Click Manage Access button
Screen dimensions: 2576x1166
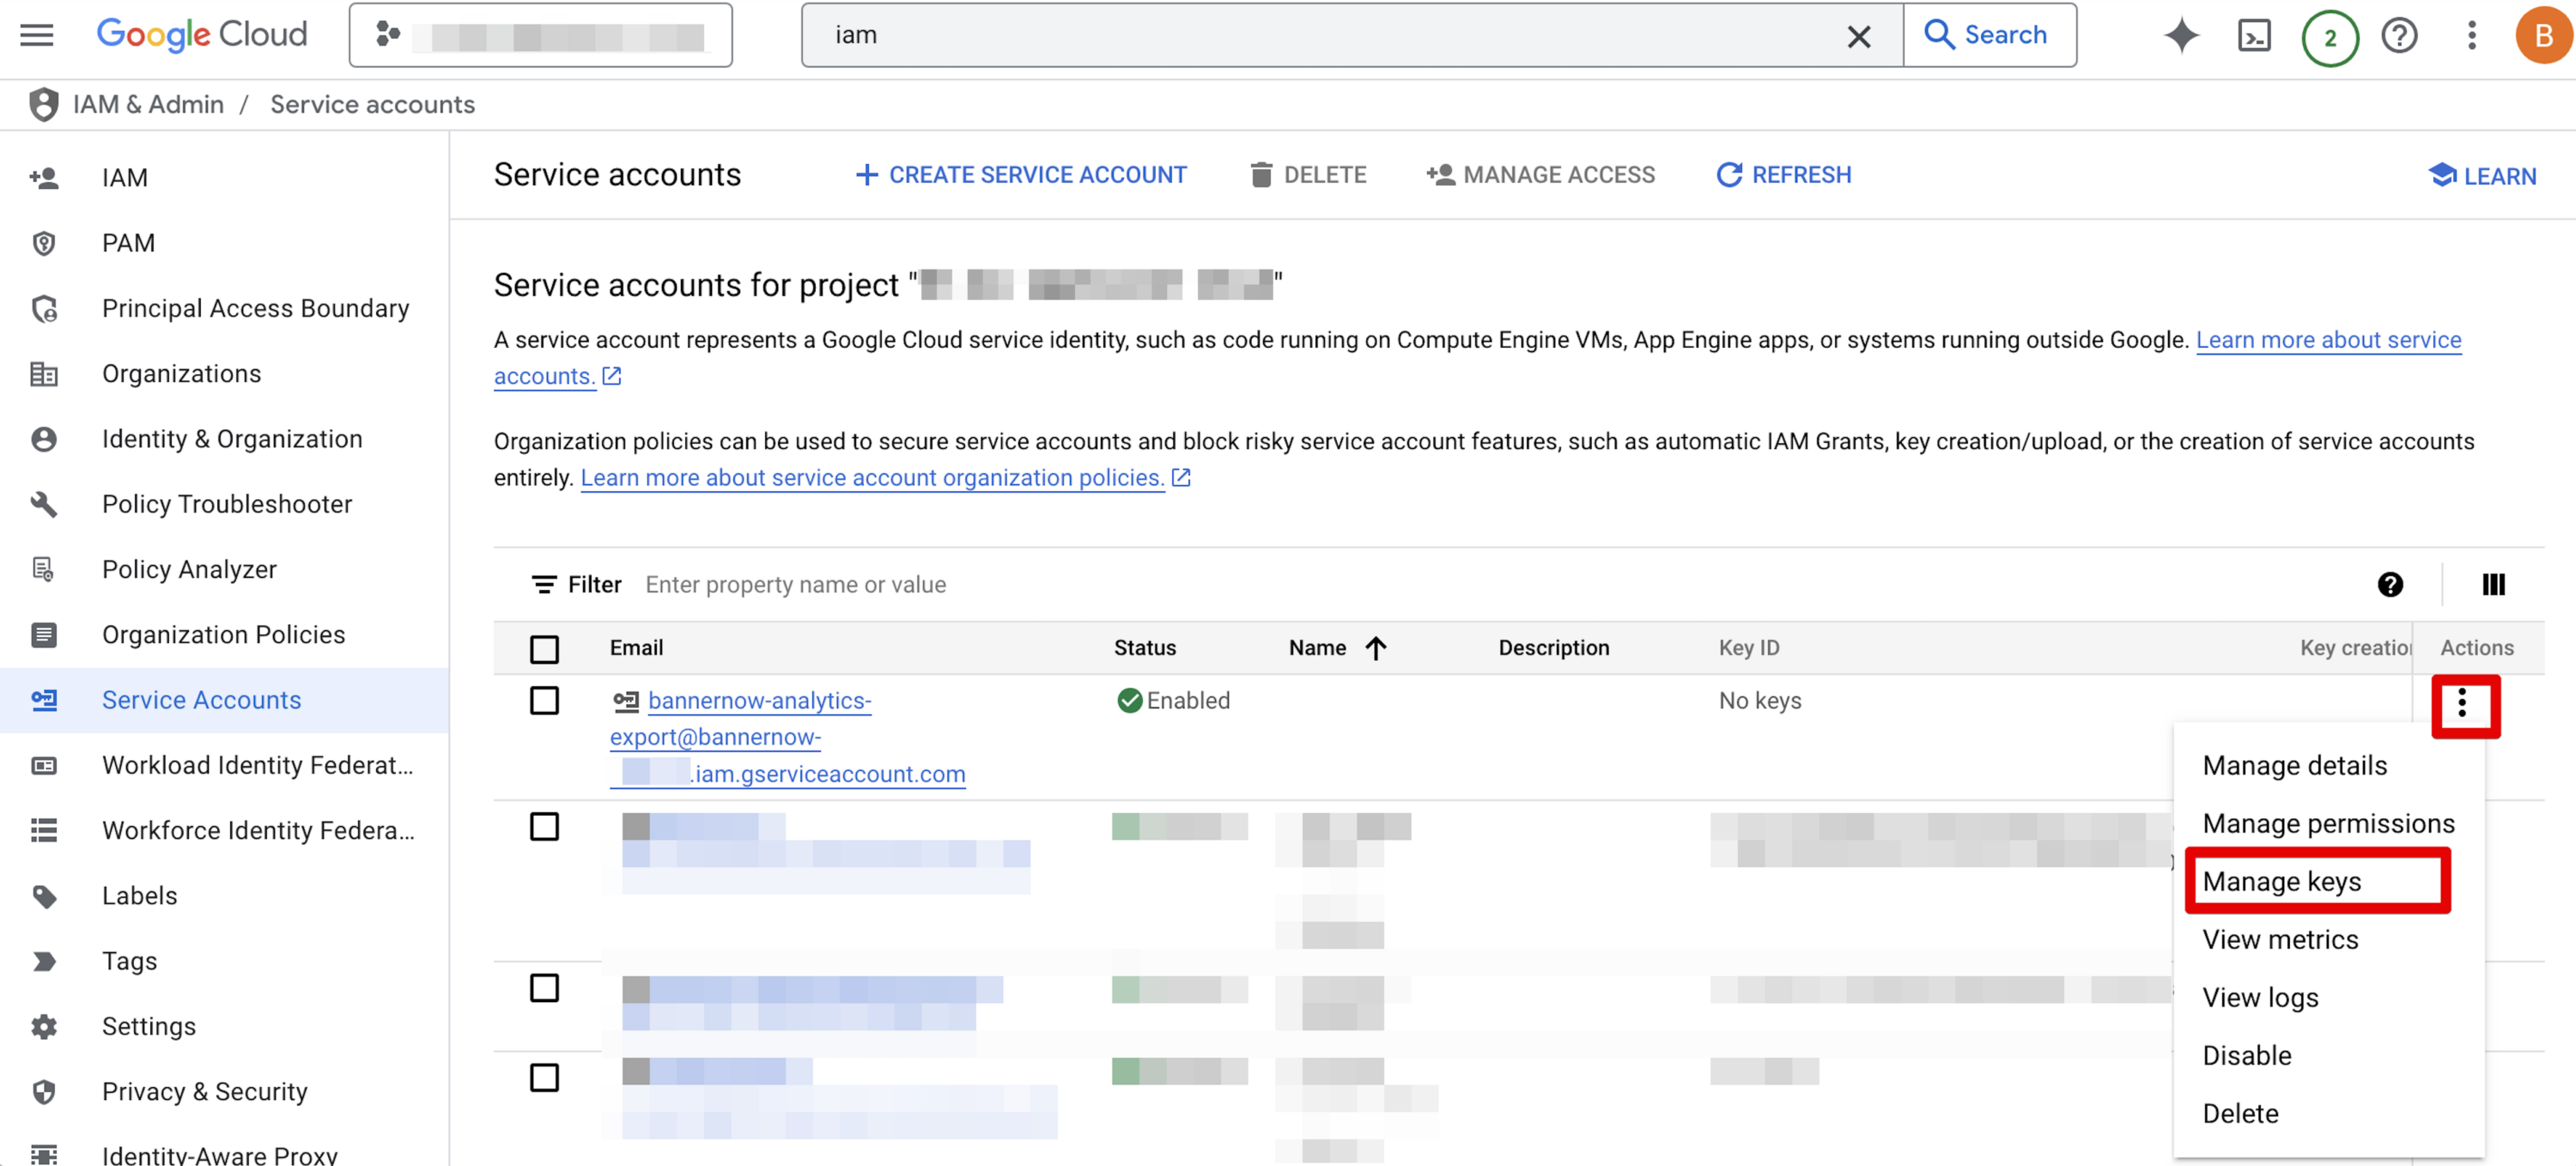[x=1540, y=175]
